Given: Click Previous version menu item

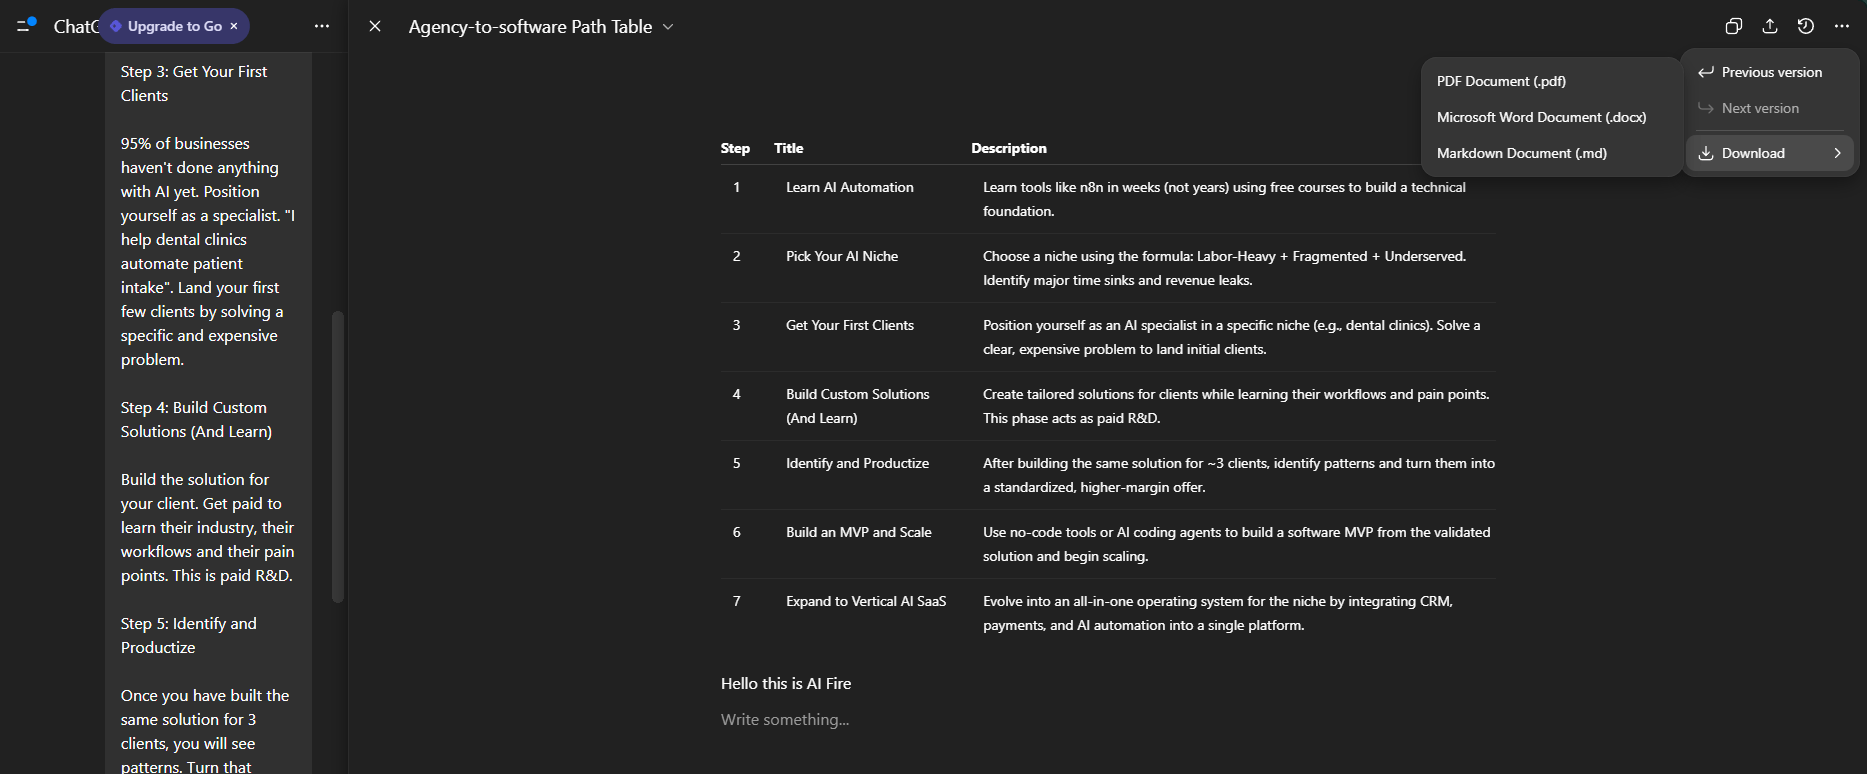Looking at the screenshot, I should [x=1771, y=72].
